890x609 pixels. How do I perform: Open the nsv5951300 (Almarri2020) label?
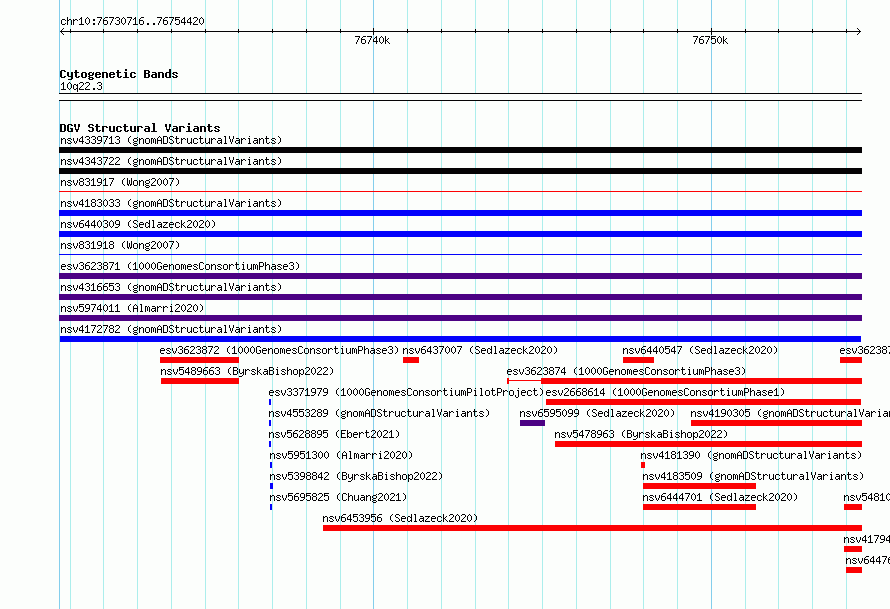341,455
